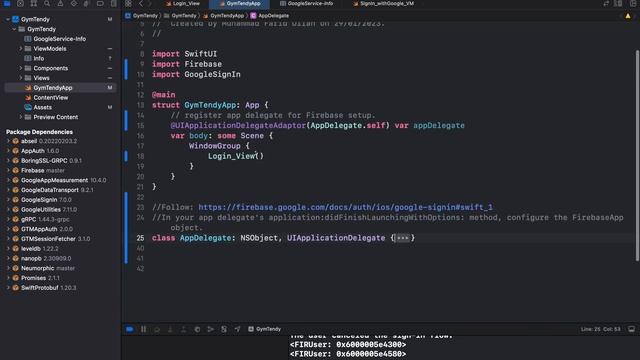
Task: Click the editor vertical scrollbar
Action: [x=637, y=155]
